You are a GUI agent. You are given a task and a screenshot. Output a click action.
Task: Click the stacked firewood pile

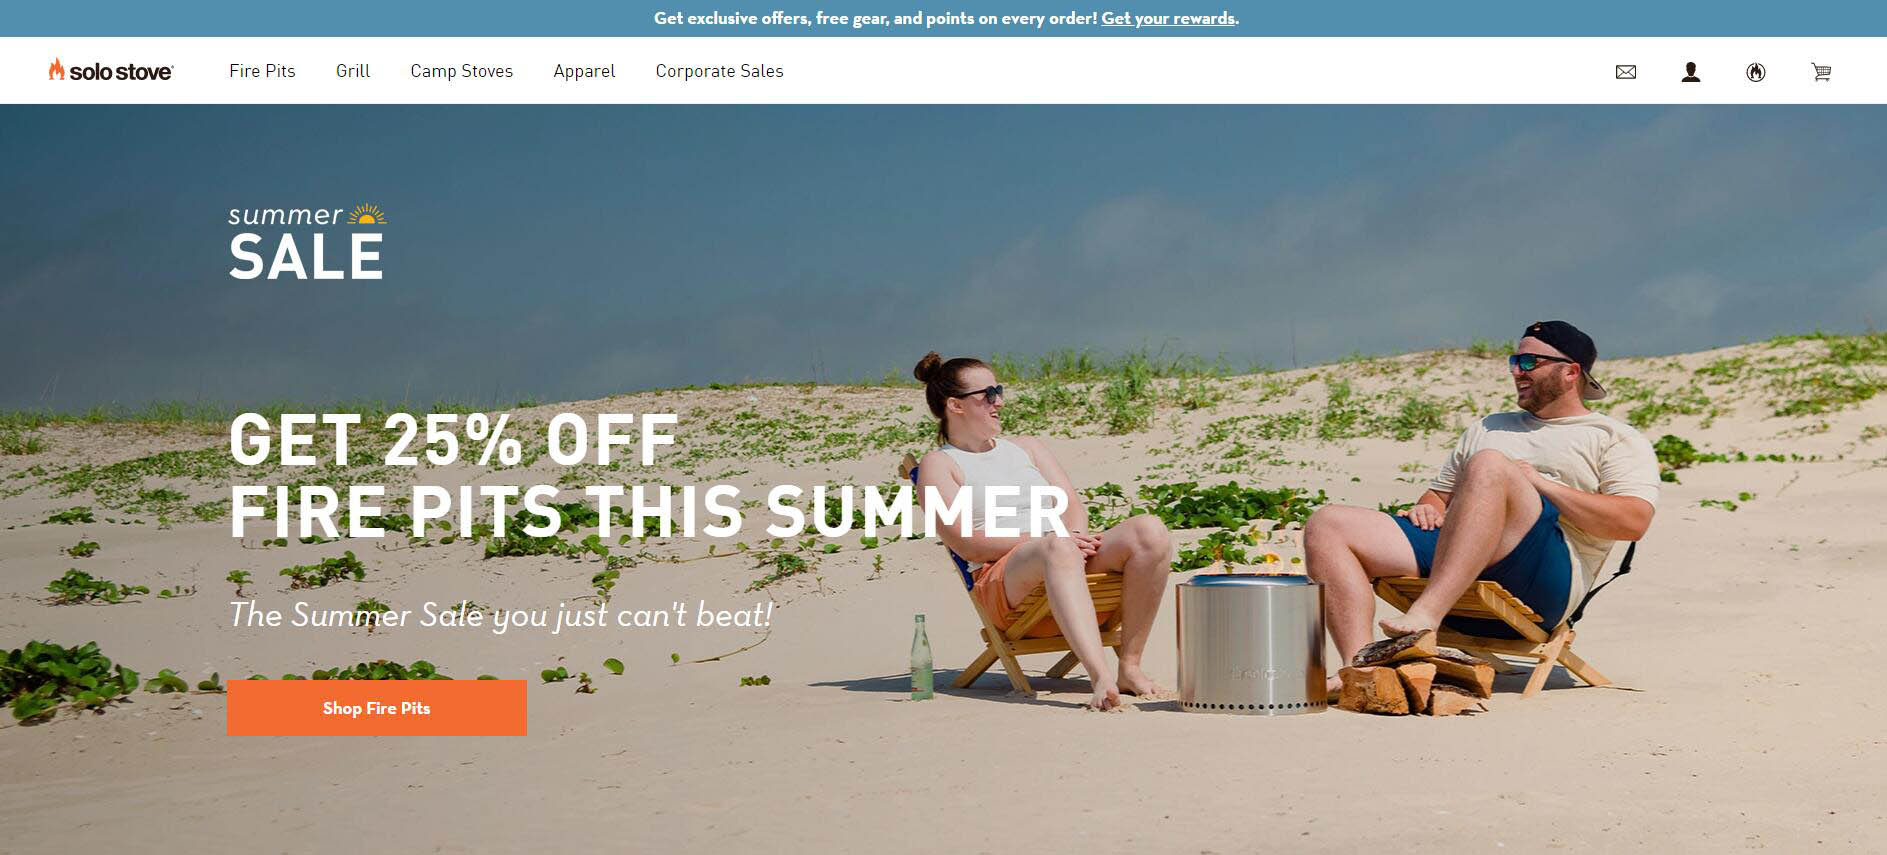click(x=1415, y=677)
